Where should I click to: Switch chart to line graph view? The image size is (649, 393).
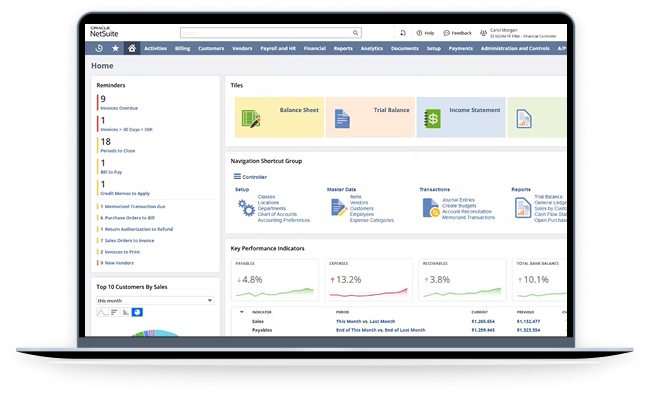click(102, 312)
